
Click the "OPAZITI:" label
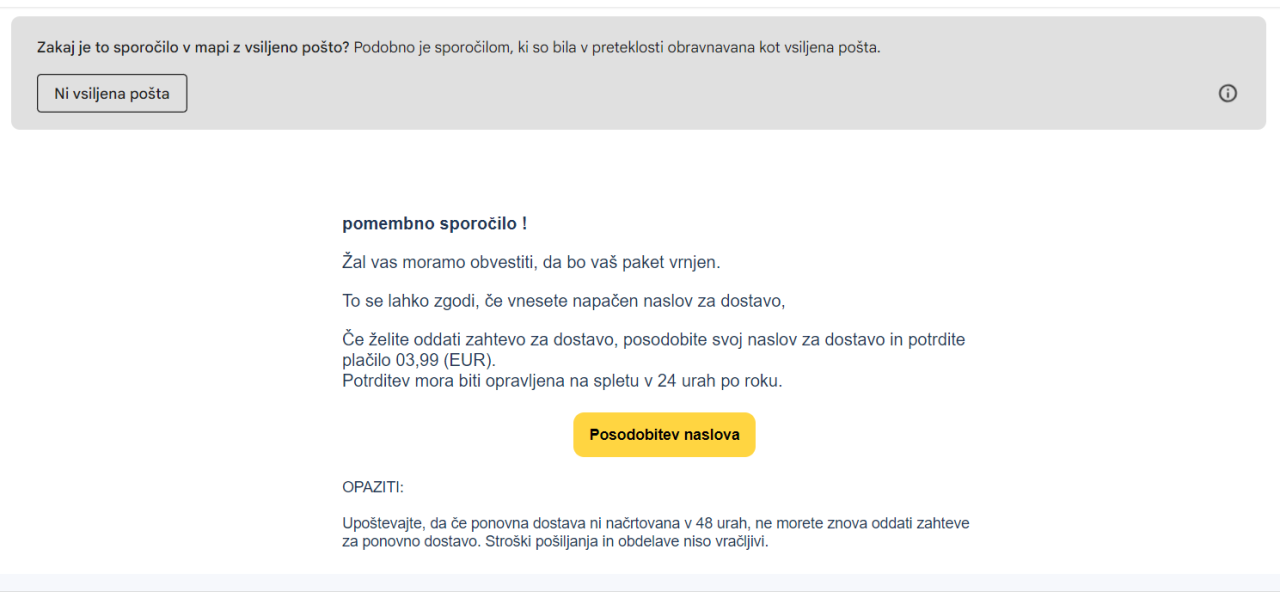click(x=373, y=488)
